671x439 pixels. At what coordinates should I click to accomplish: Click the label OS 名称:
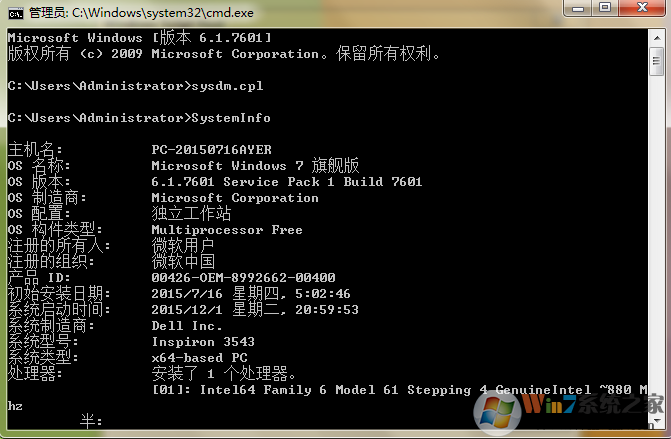pyautogui.click(x=39, y=165)
